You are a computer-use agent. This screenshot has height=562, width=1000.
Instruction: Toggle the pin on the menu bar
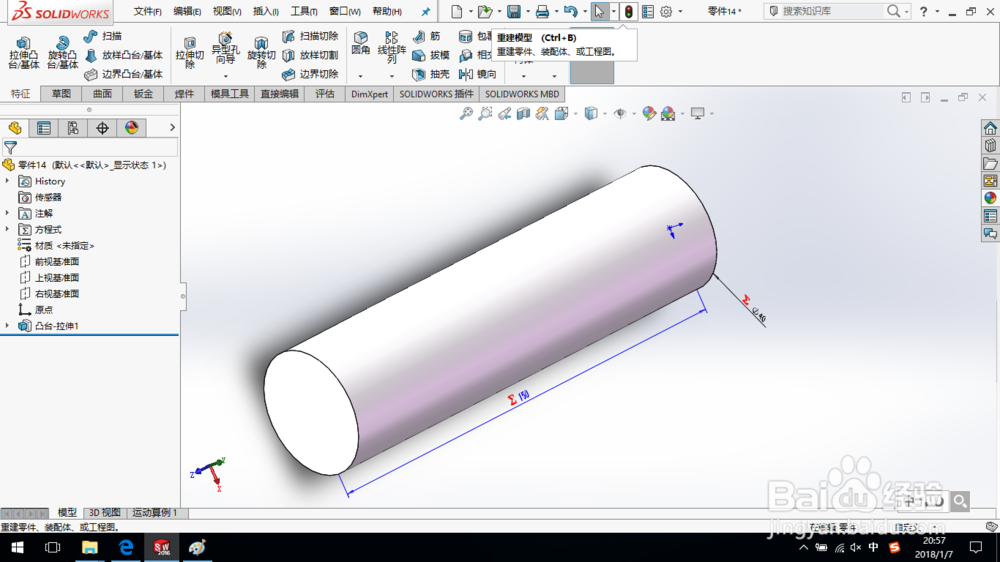click(x=426, y=11)
